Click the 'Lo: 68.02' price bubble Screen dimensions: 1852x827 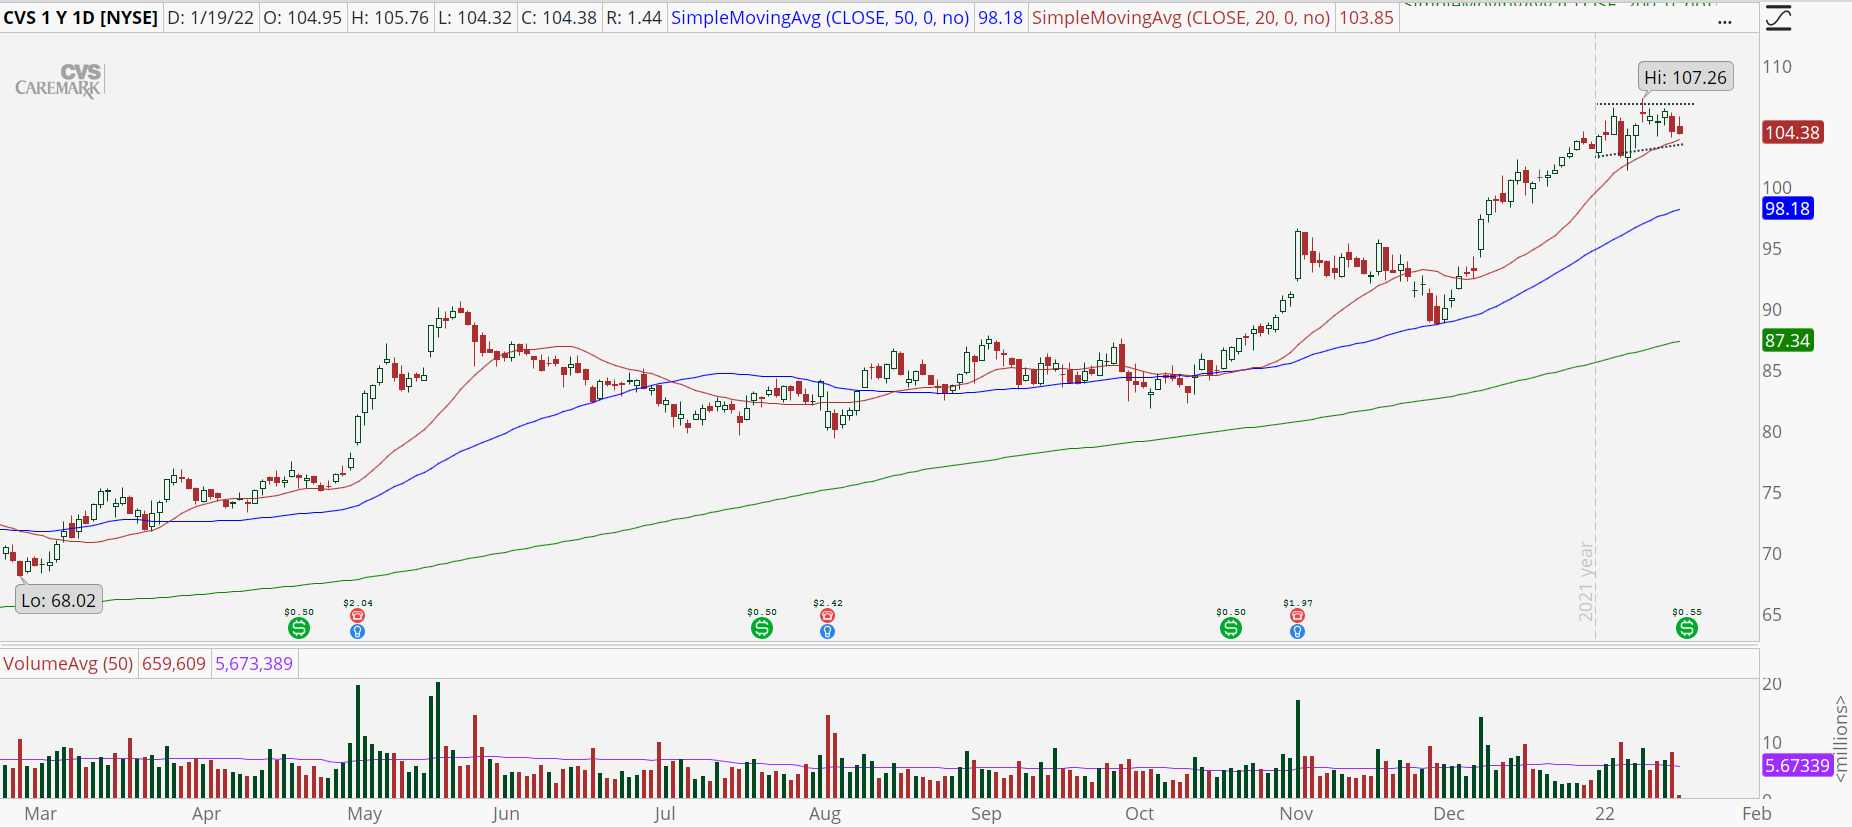[59, 600]
